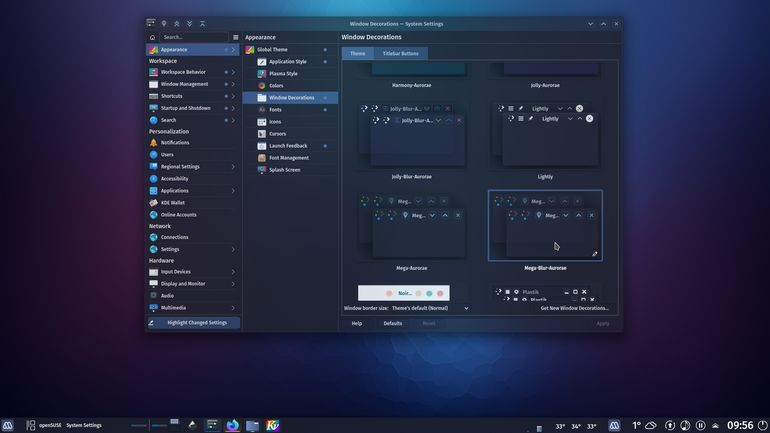The height and width of the screenshot is (433, 770).
Task: Click the home icon beside the search field
Action: (152, 37)
